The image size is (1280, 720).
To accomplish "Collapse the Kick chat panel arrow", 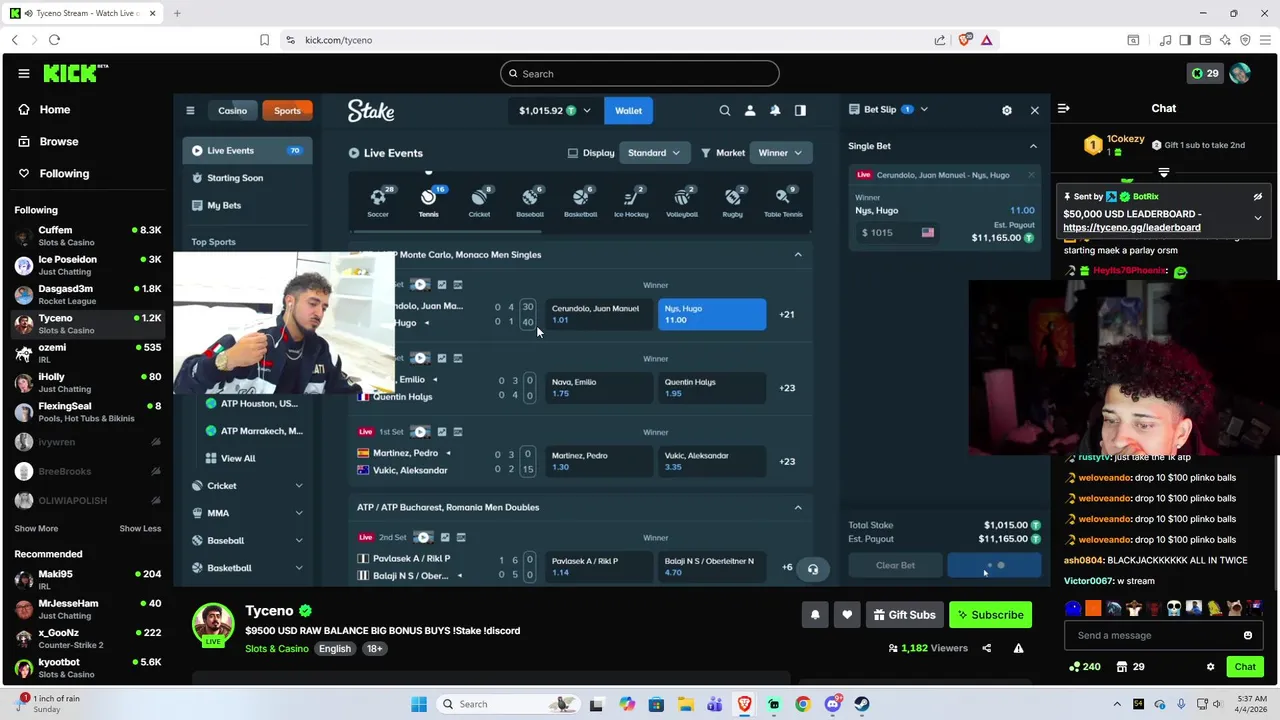I will [x=1064, y=108].
